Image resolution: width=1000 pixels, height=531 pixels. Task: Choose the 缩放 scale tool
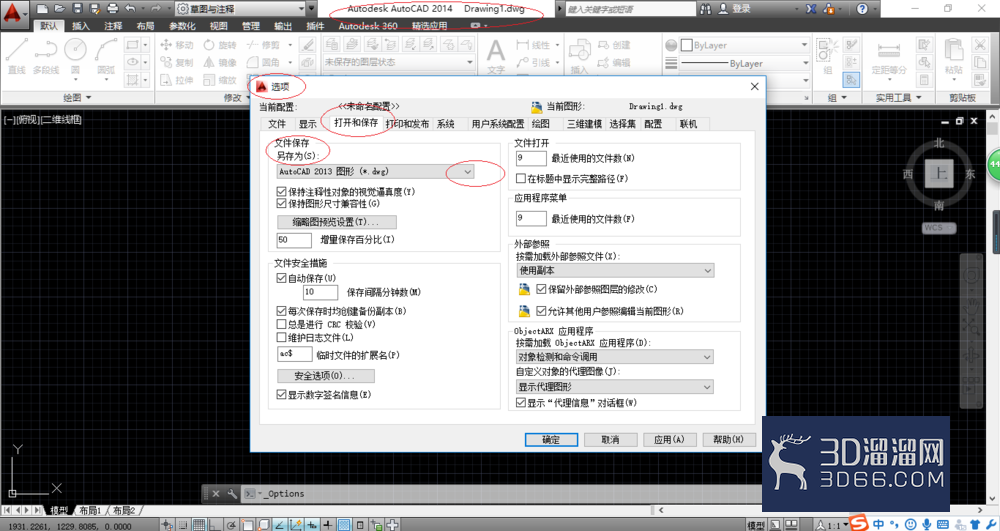point(220,80)
